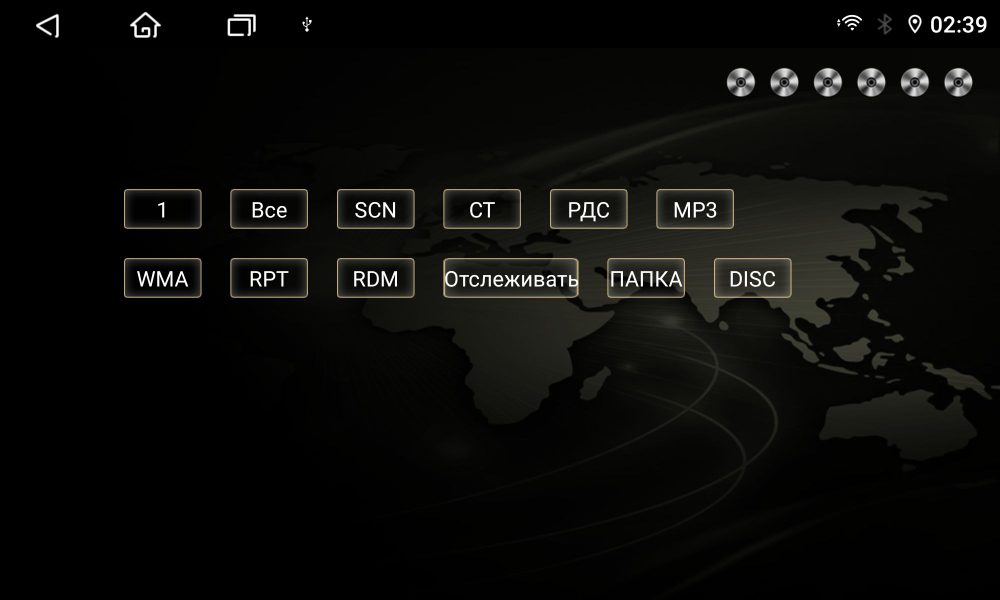The width and height of the screenshot is (1000, 600).
Task: Tap the Bluetooth status icon
Action: pos(885,25)
